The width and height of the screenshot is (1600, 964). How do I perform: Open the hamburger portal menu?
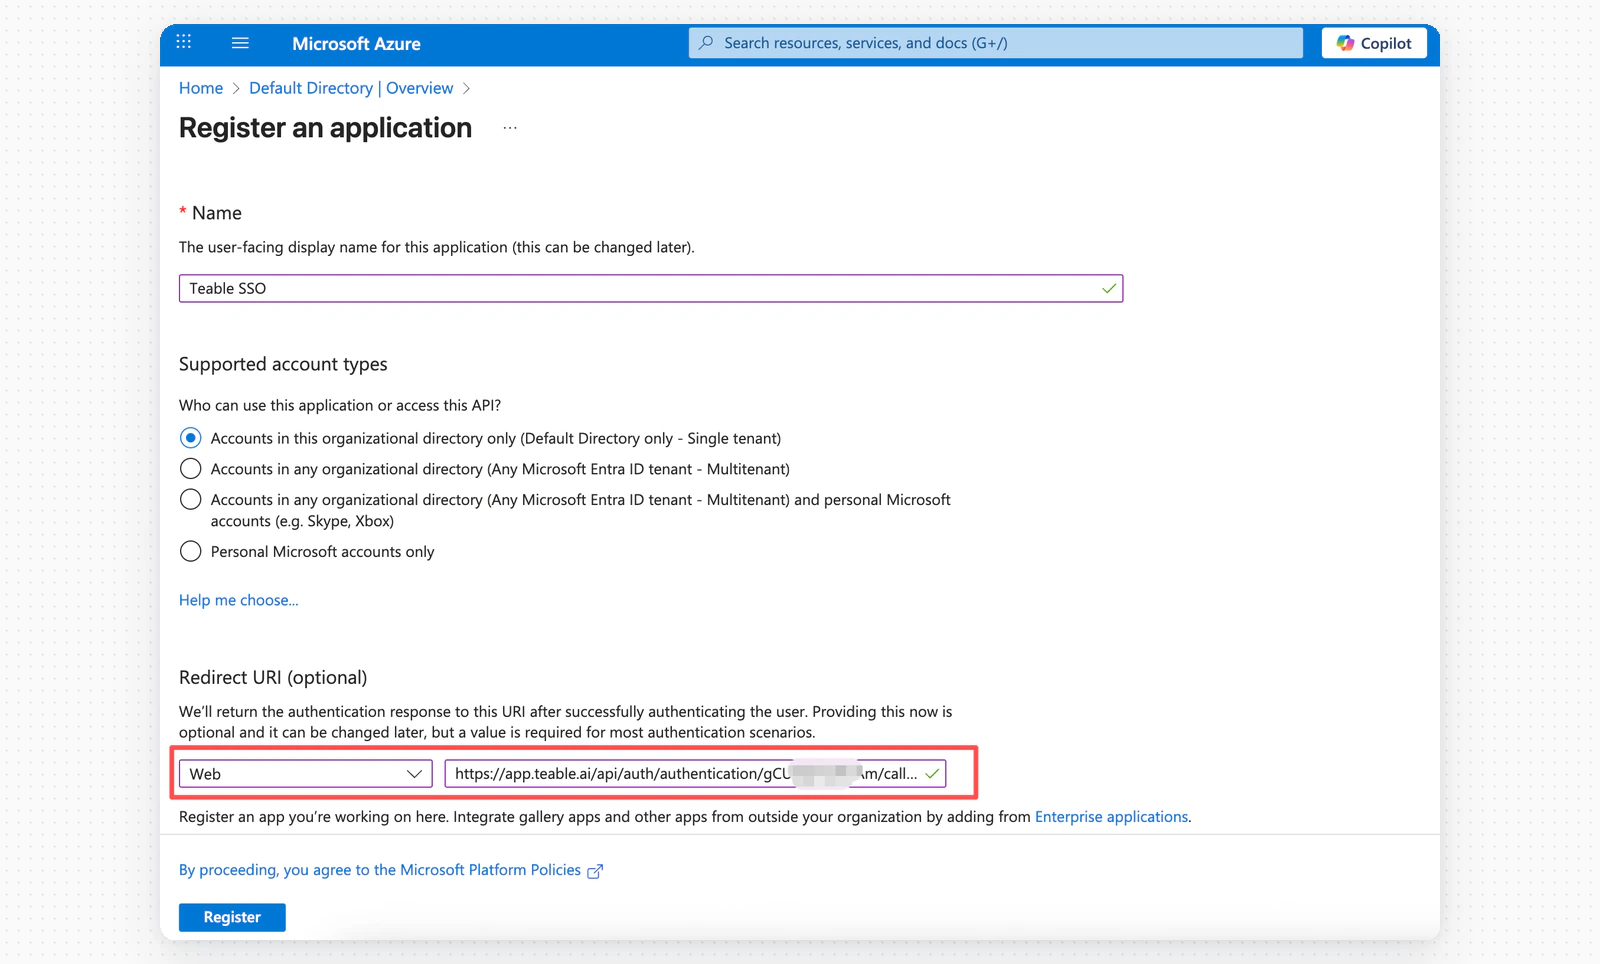(240, 43)
